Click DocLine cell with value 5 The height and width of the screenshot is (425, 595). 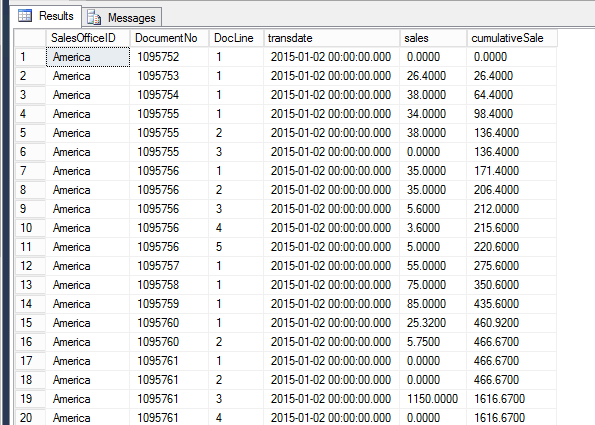tap(236, 247)
